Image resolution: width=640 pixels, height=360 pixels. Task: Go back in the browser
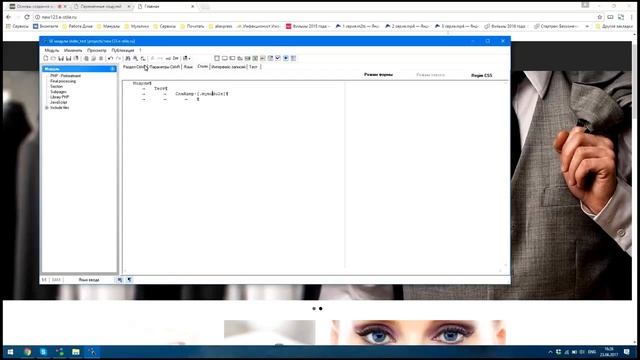click(9, 17)
